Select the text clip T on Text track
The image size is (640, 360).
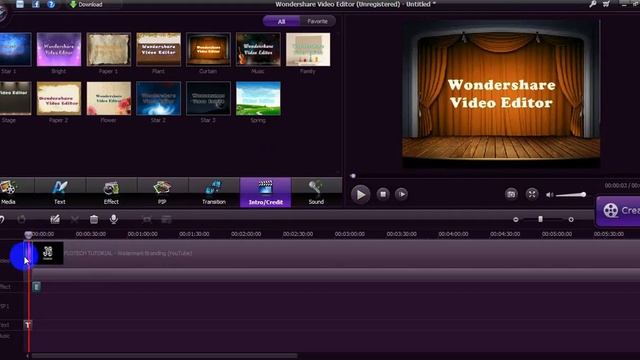[x=27, y=325]
